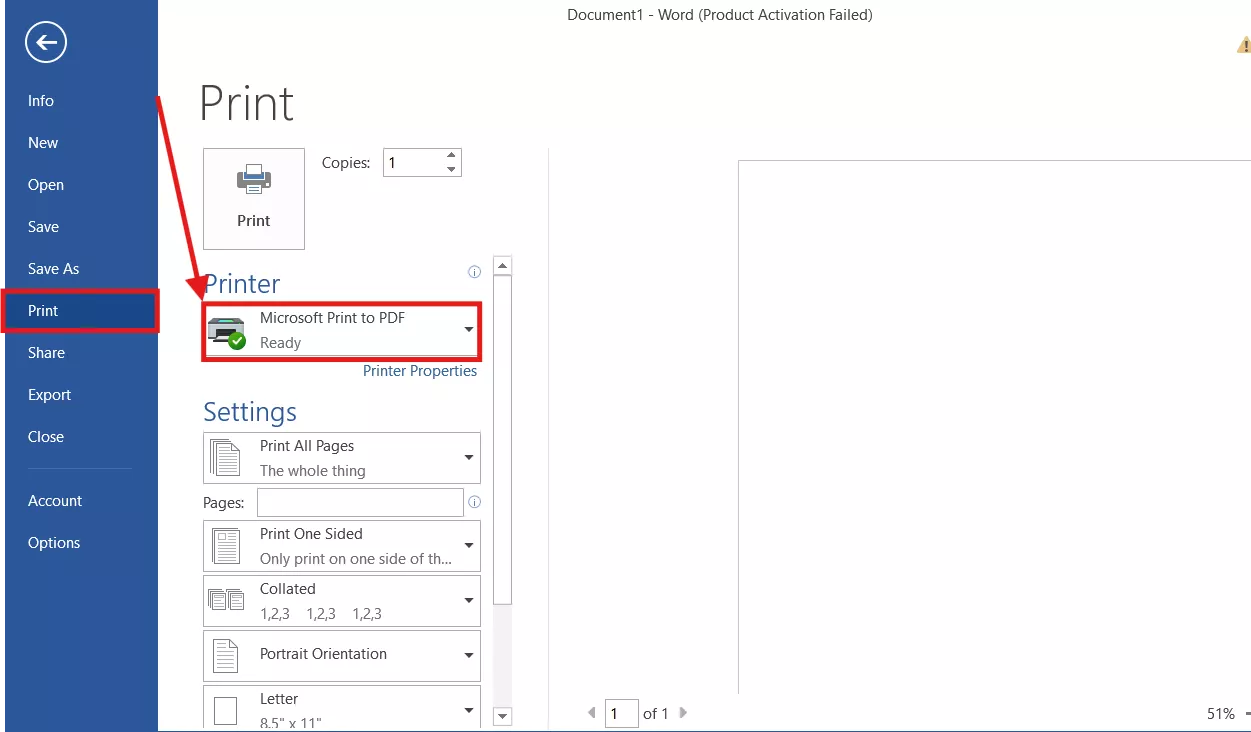Click the large printer icon on the Print button
The image size is (1251, 732).
[253, 180]
